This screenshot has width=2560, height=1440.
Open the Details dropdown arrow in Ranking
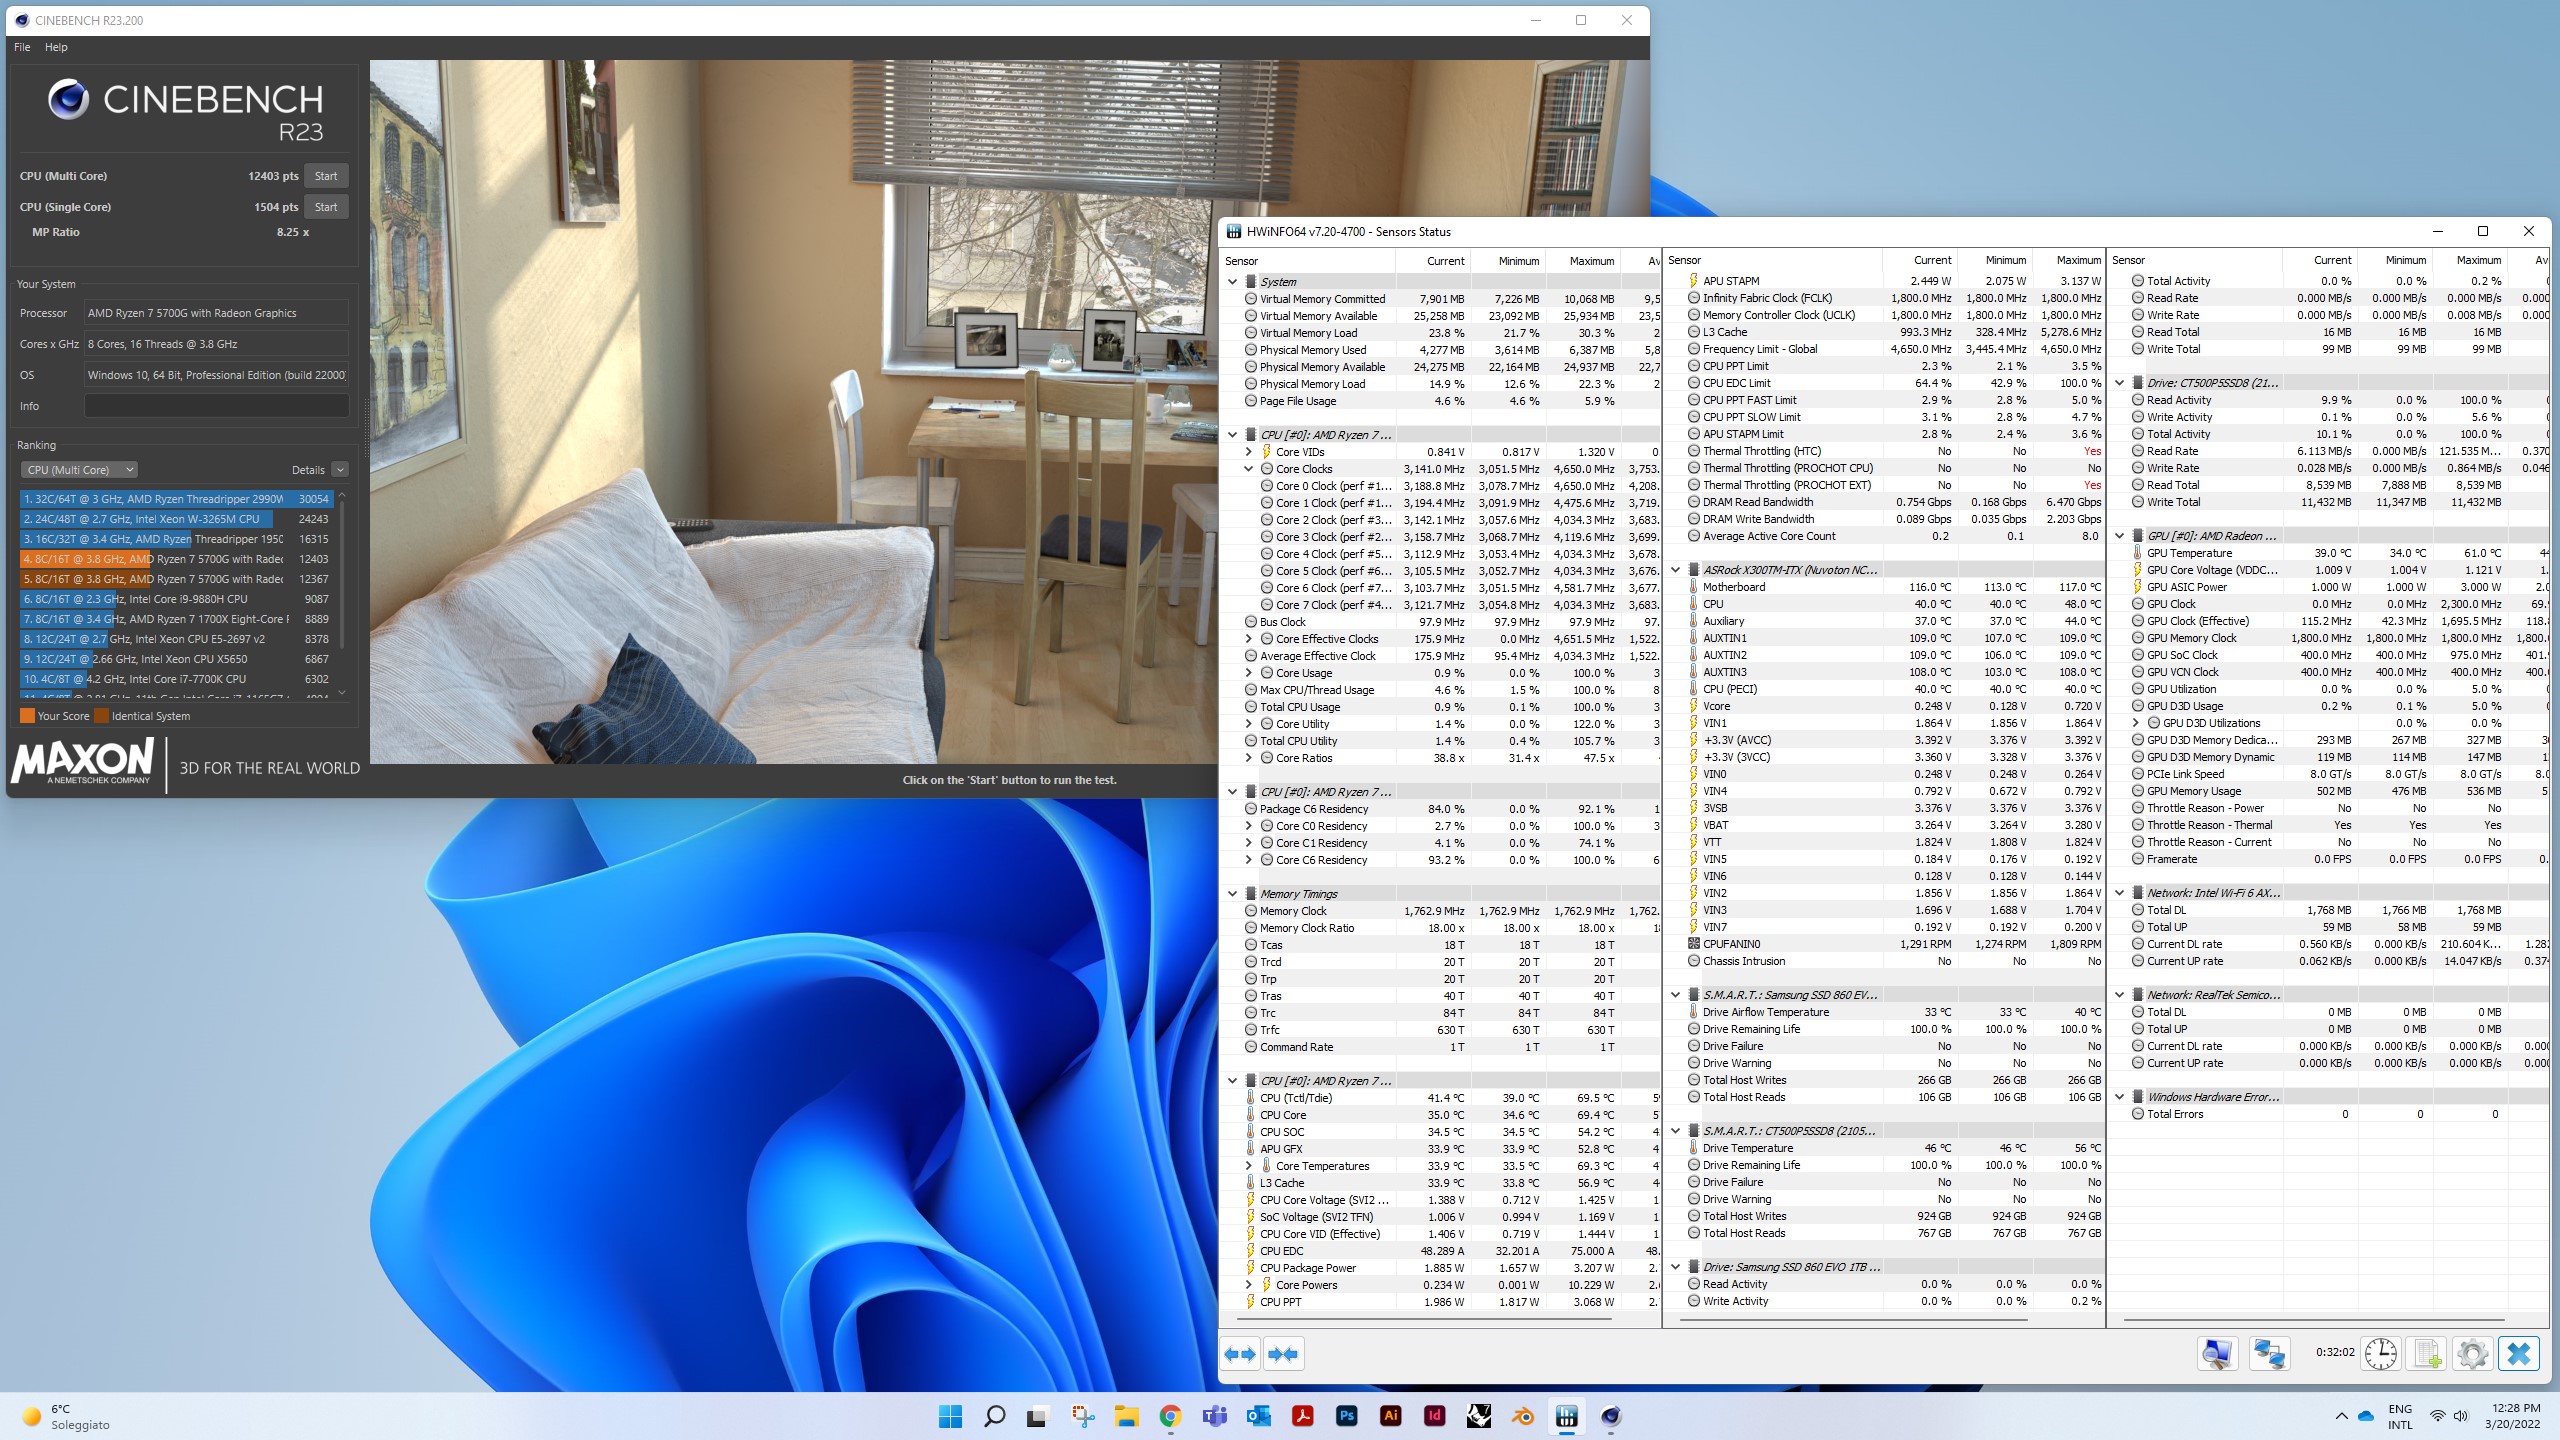pyautogui.click(x=340, y=470)
